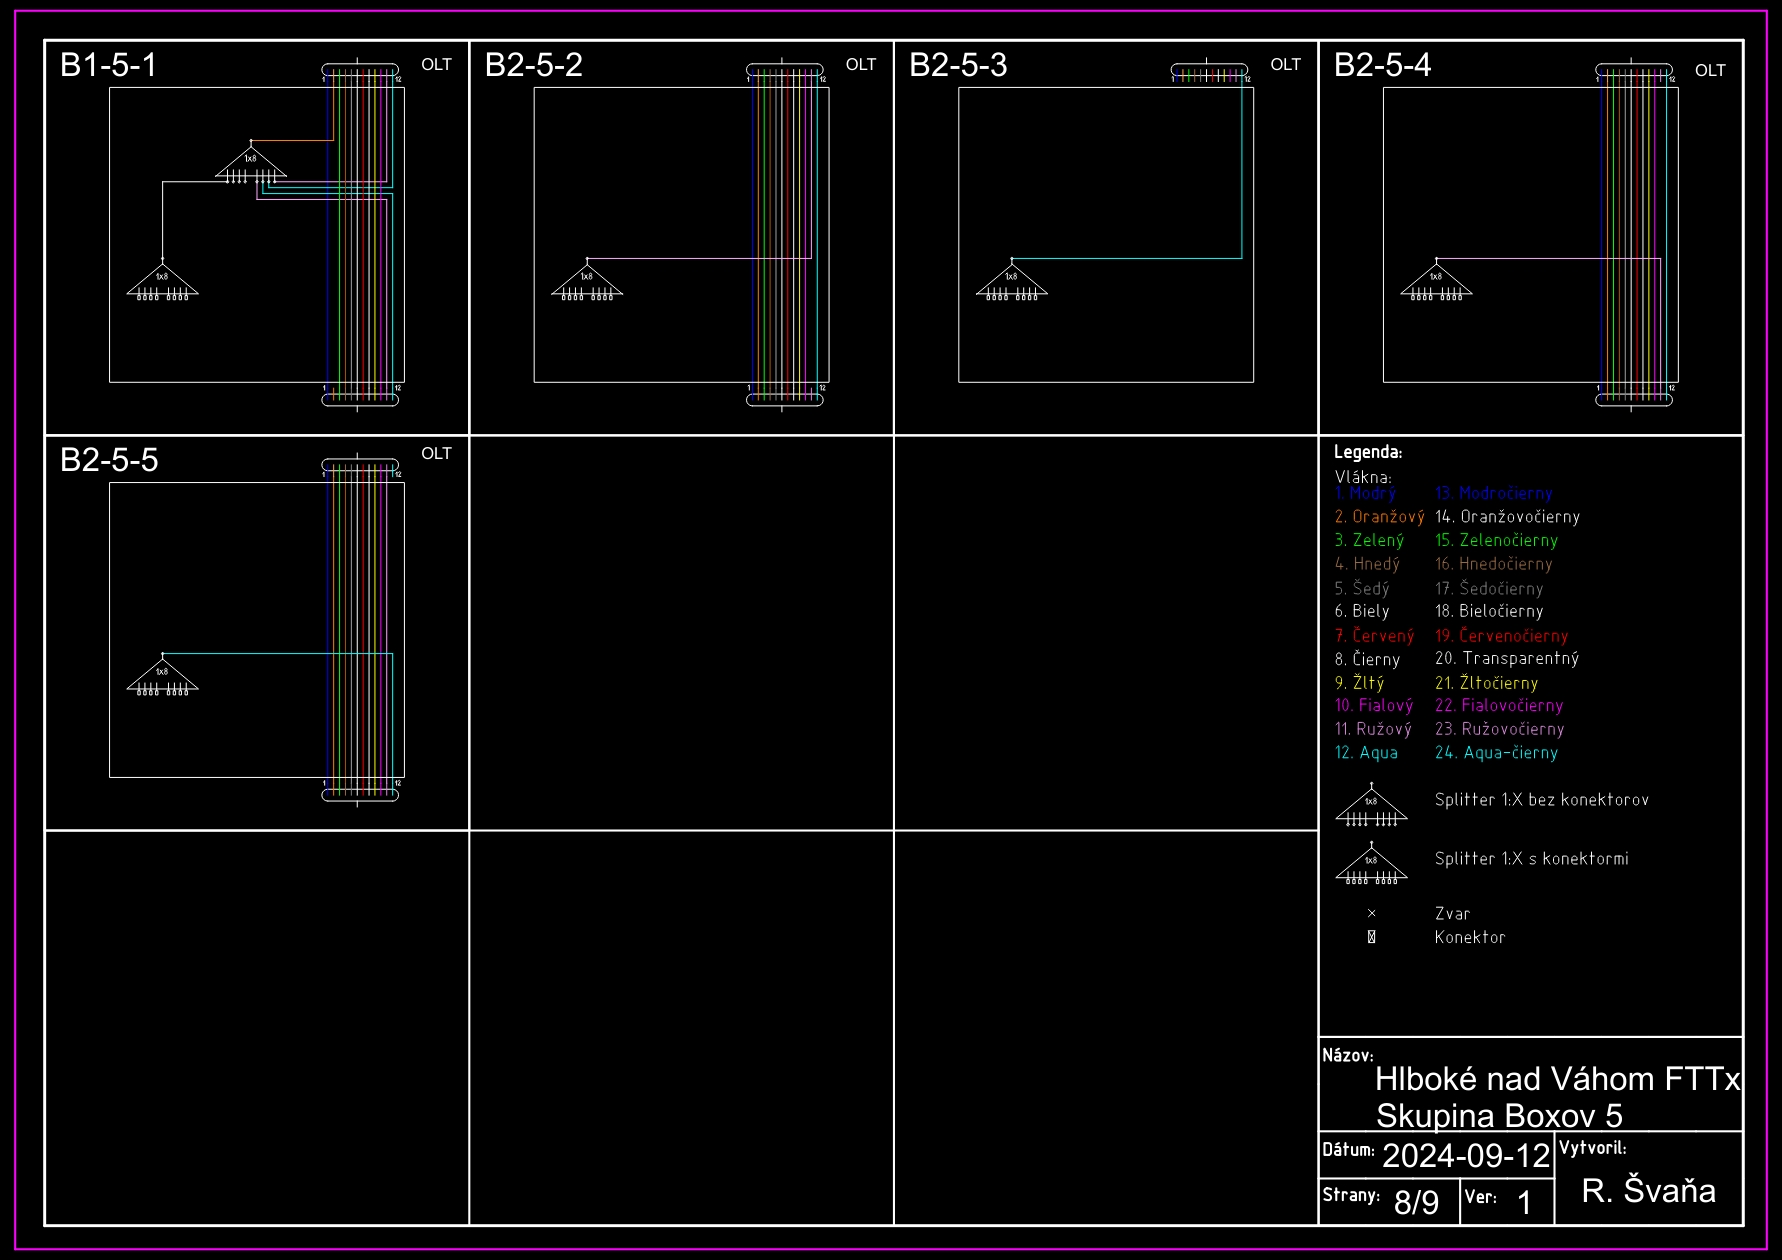Pick the 1x8 splitter in box B2-5-4
Screen dimensions: 1782x1260
pos(1436,281)
